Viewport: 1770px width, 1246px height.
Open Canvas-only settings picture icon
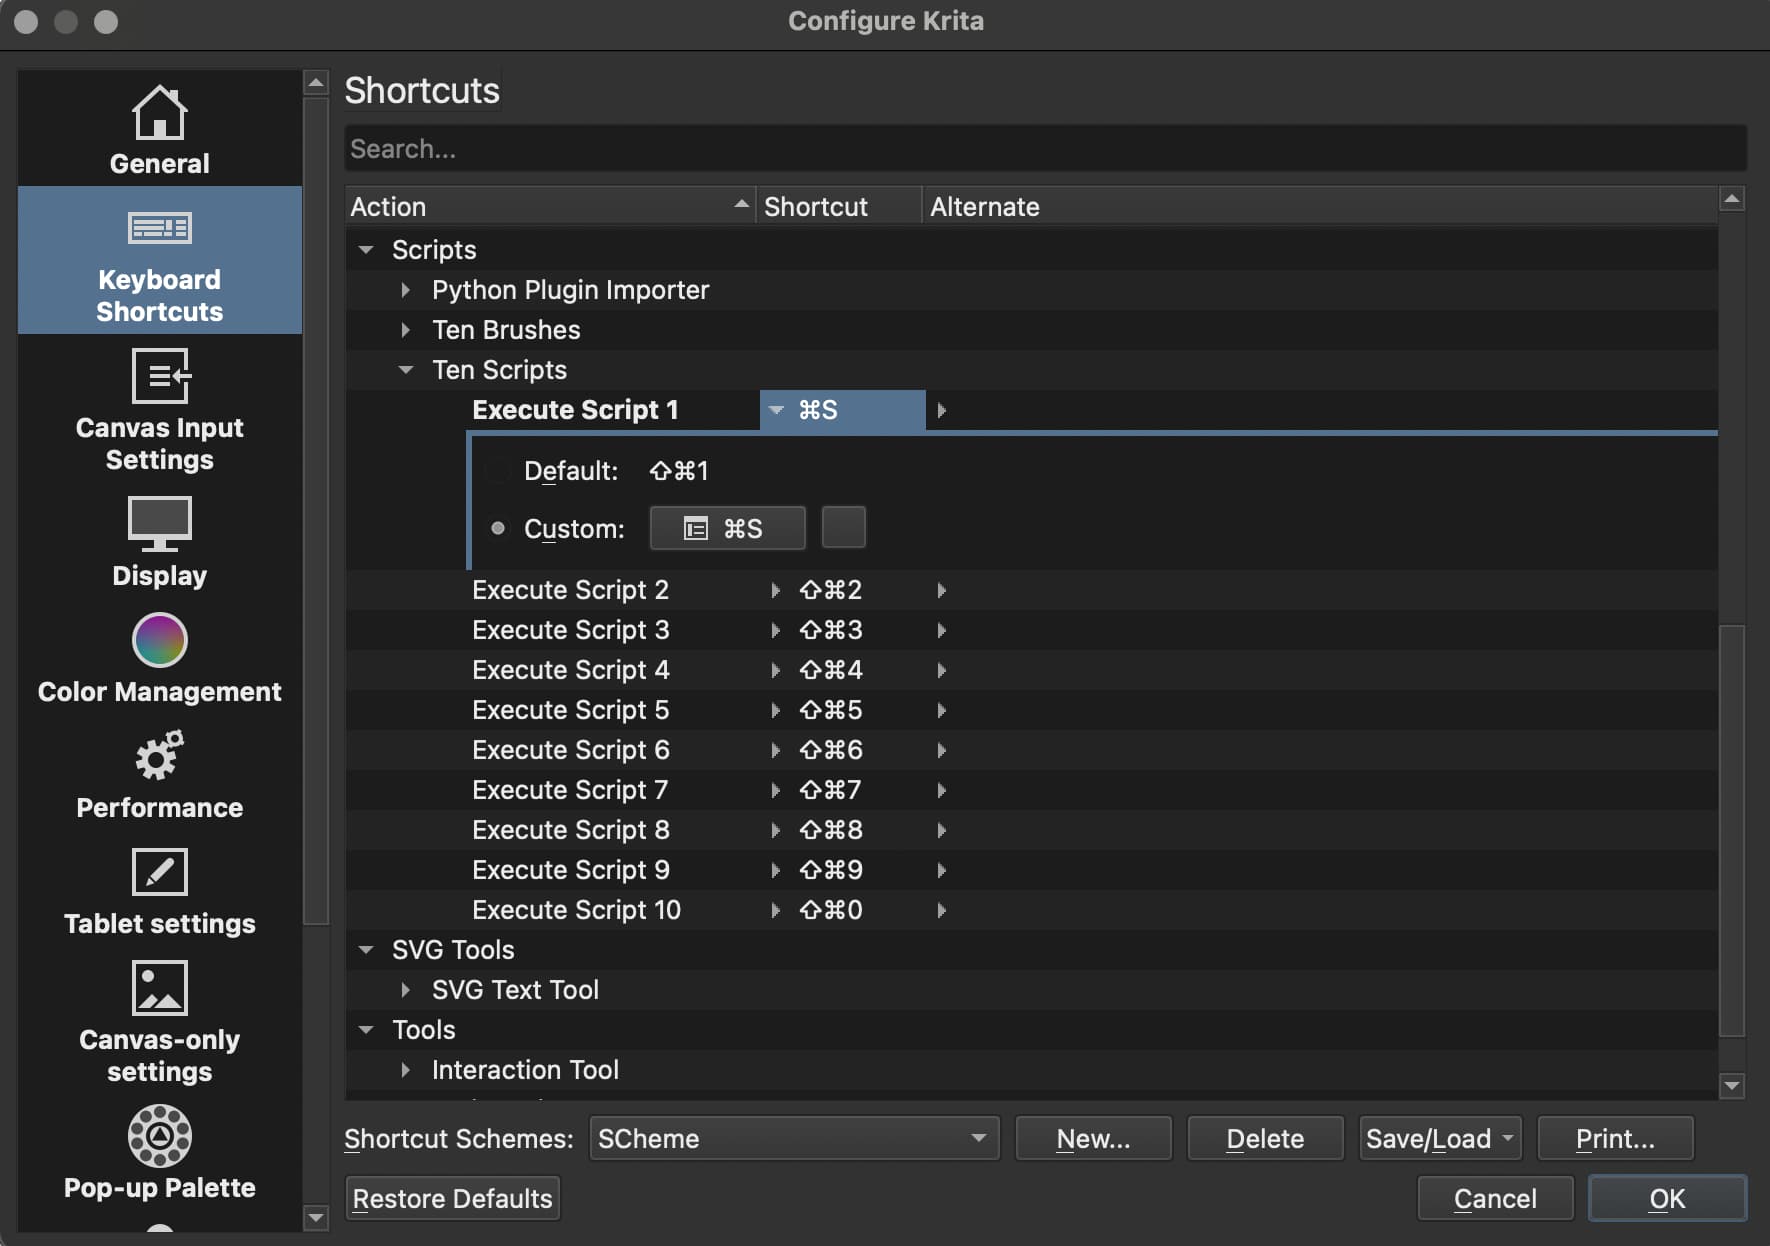point(159,988)
